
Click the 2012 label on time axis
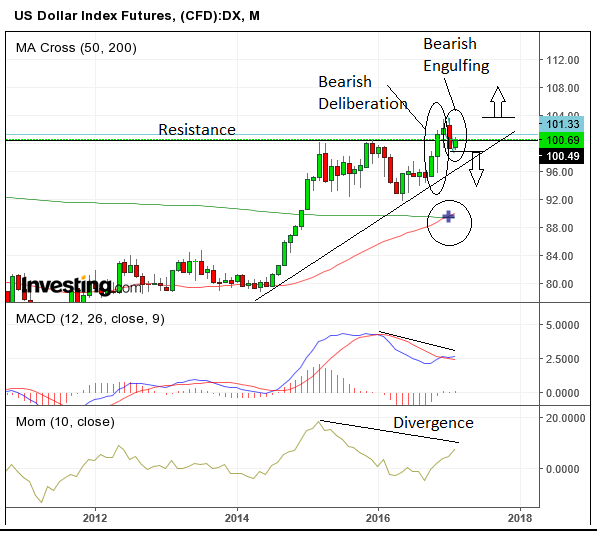[x=96, y=518]
